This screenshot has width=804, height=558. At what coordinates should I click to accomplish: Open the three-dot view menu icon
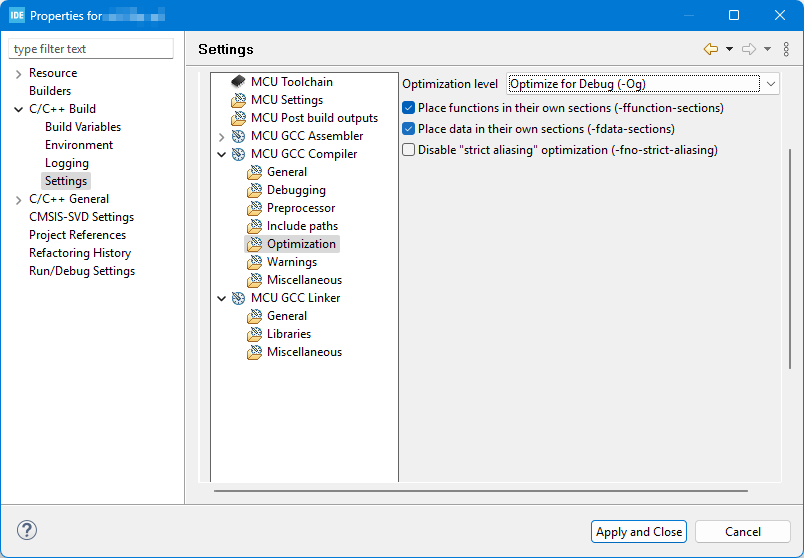coord(786,49)
